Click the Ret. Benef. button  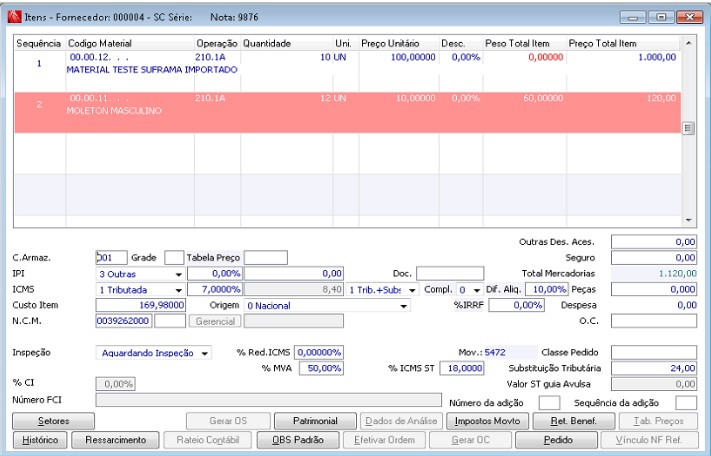[574, 421]
